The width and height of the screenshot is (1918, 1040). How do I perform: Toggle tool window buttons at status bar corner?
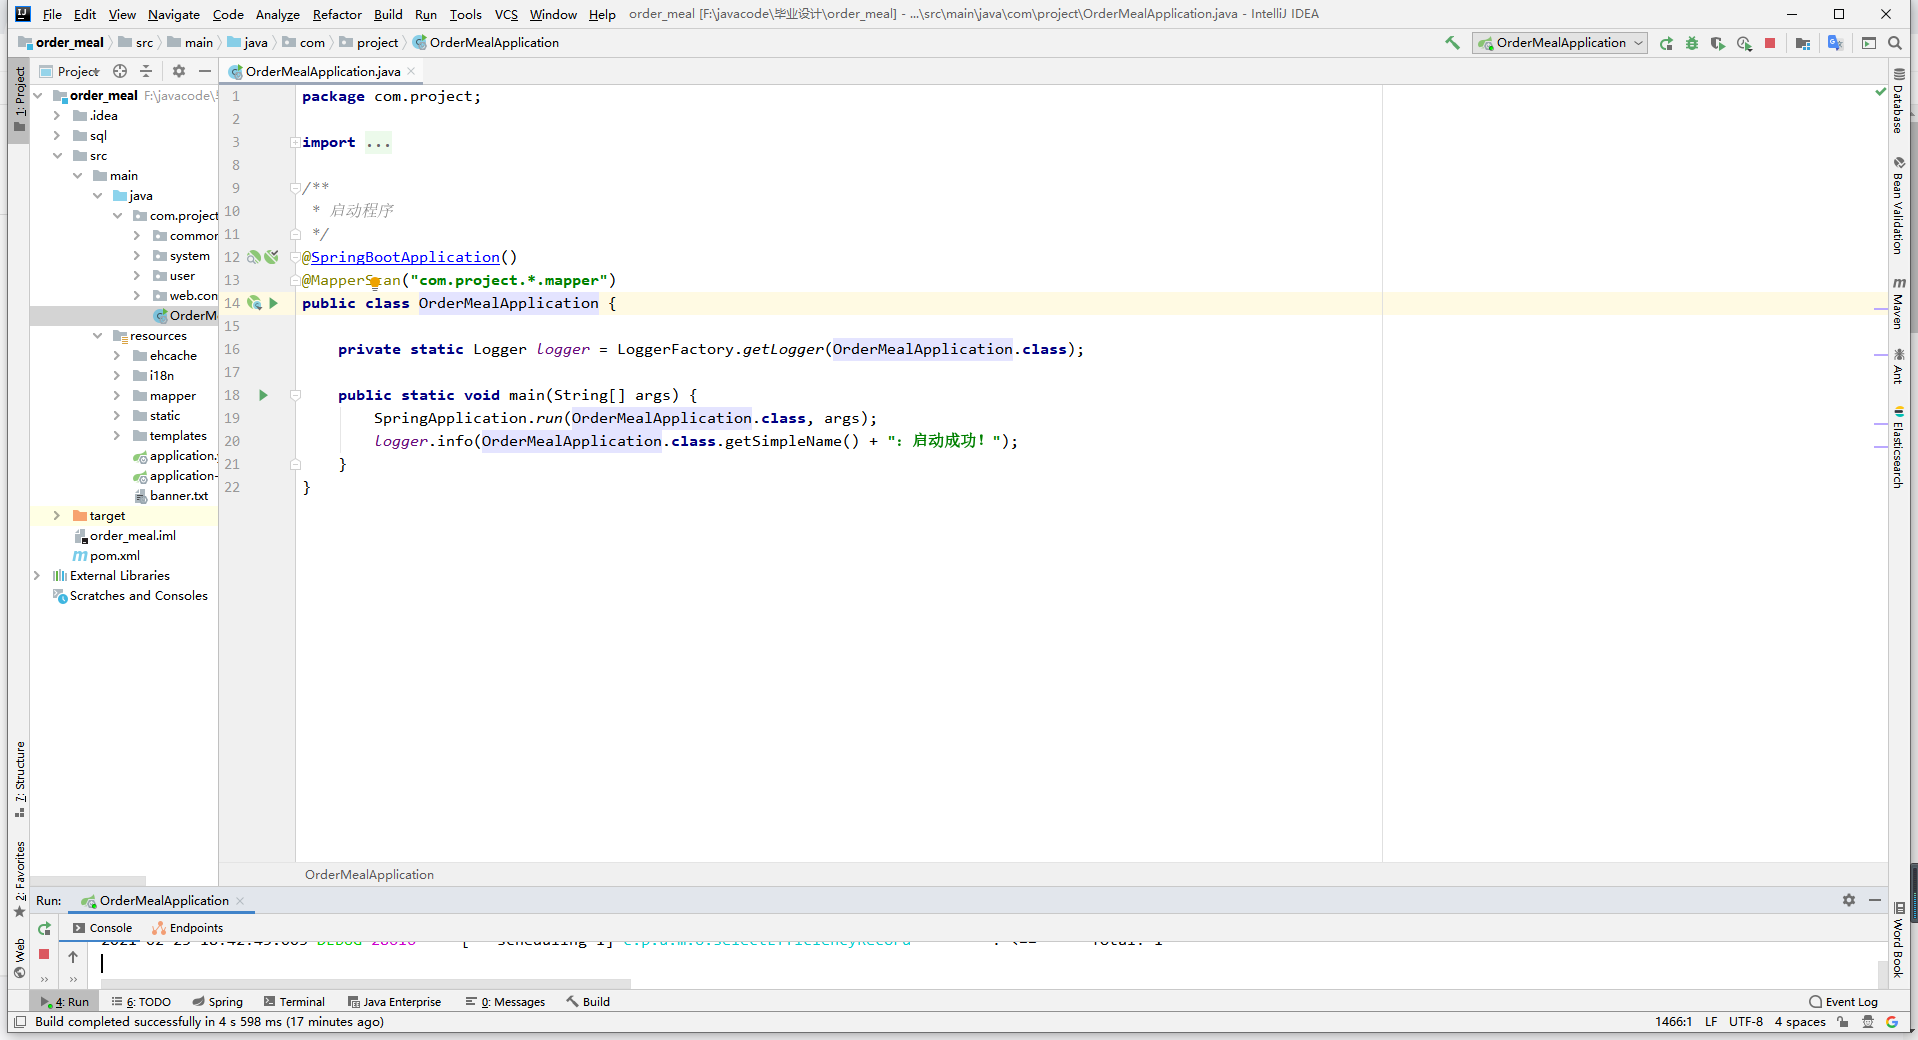pos(19,1022)
